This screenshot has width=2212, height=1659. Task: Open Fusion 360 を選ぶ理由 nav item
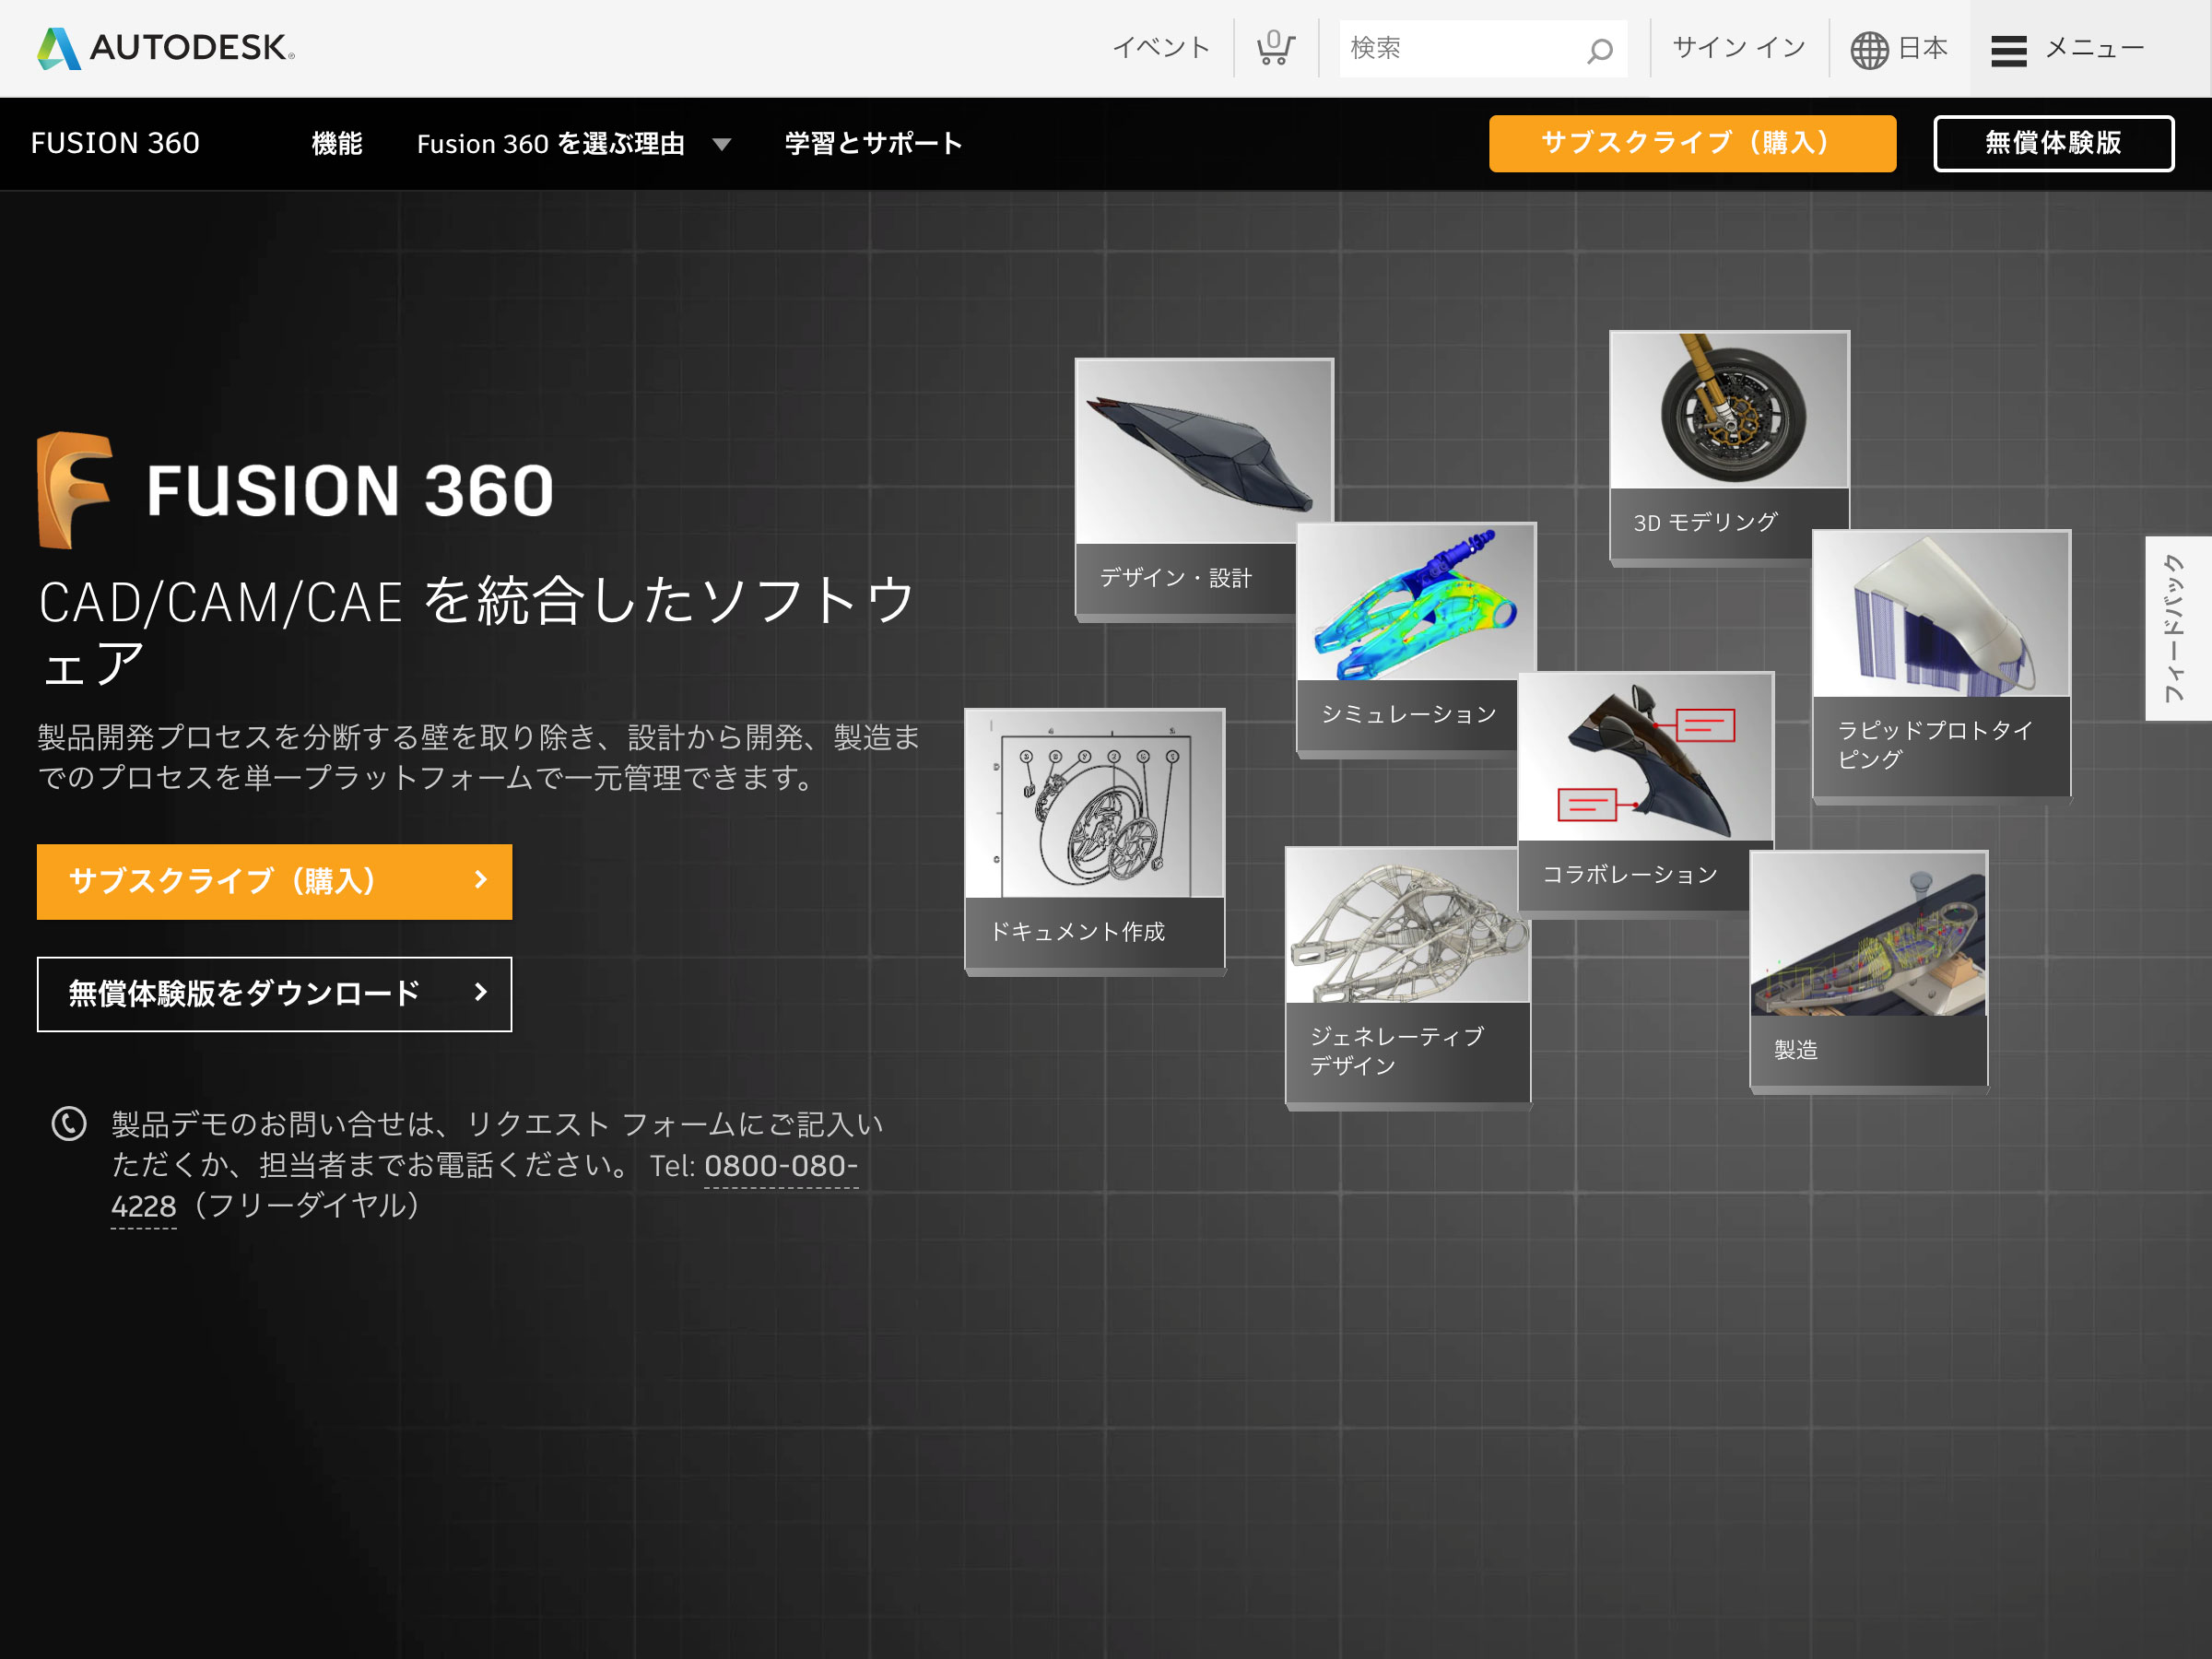551,144
